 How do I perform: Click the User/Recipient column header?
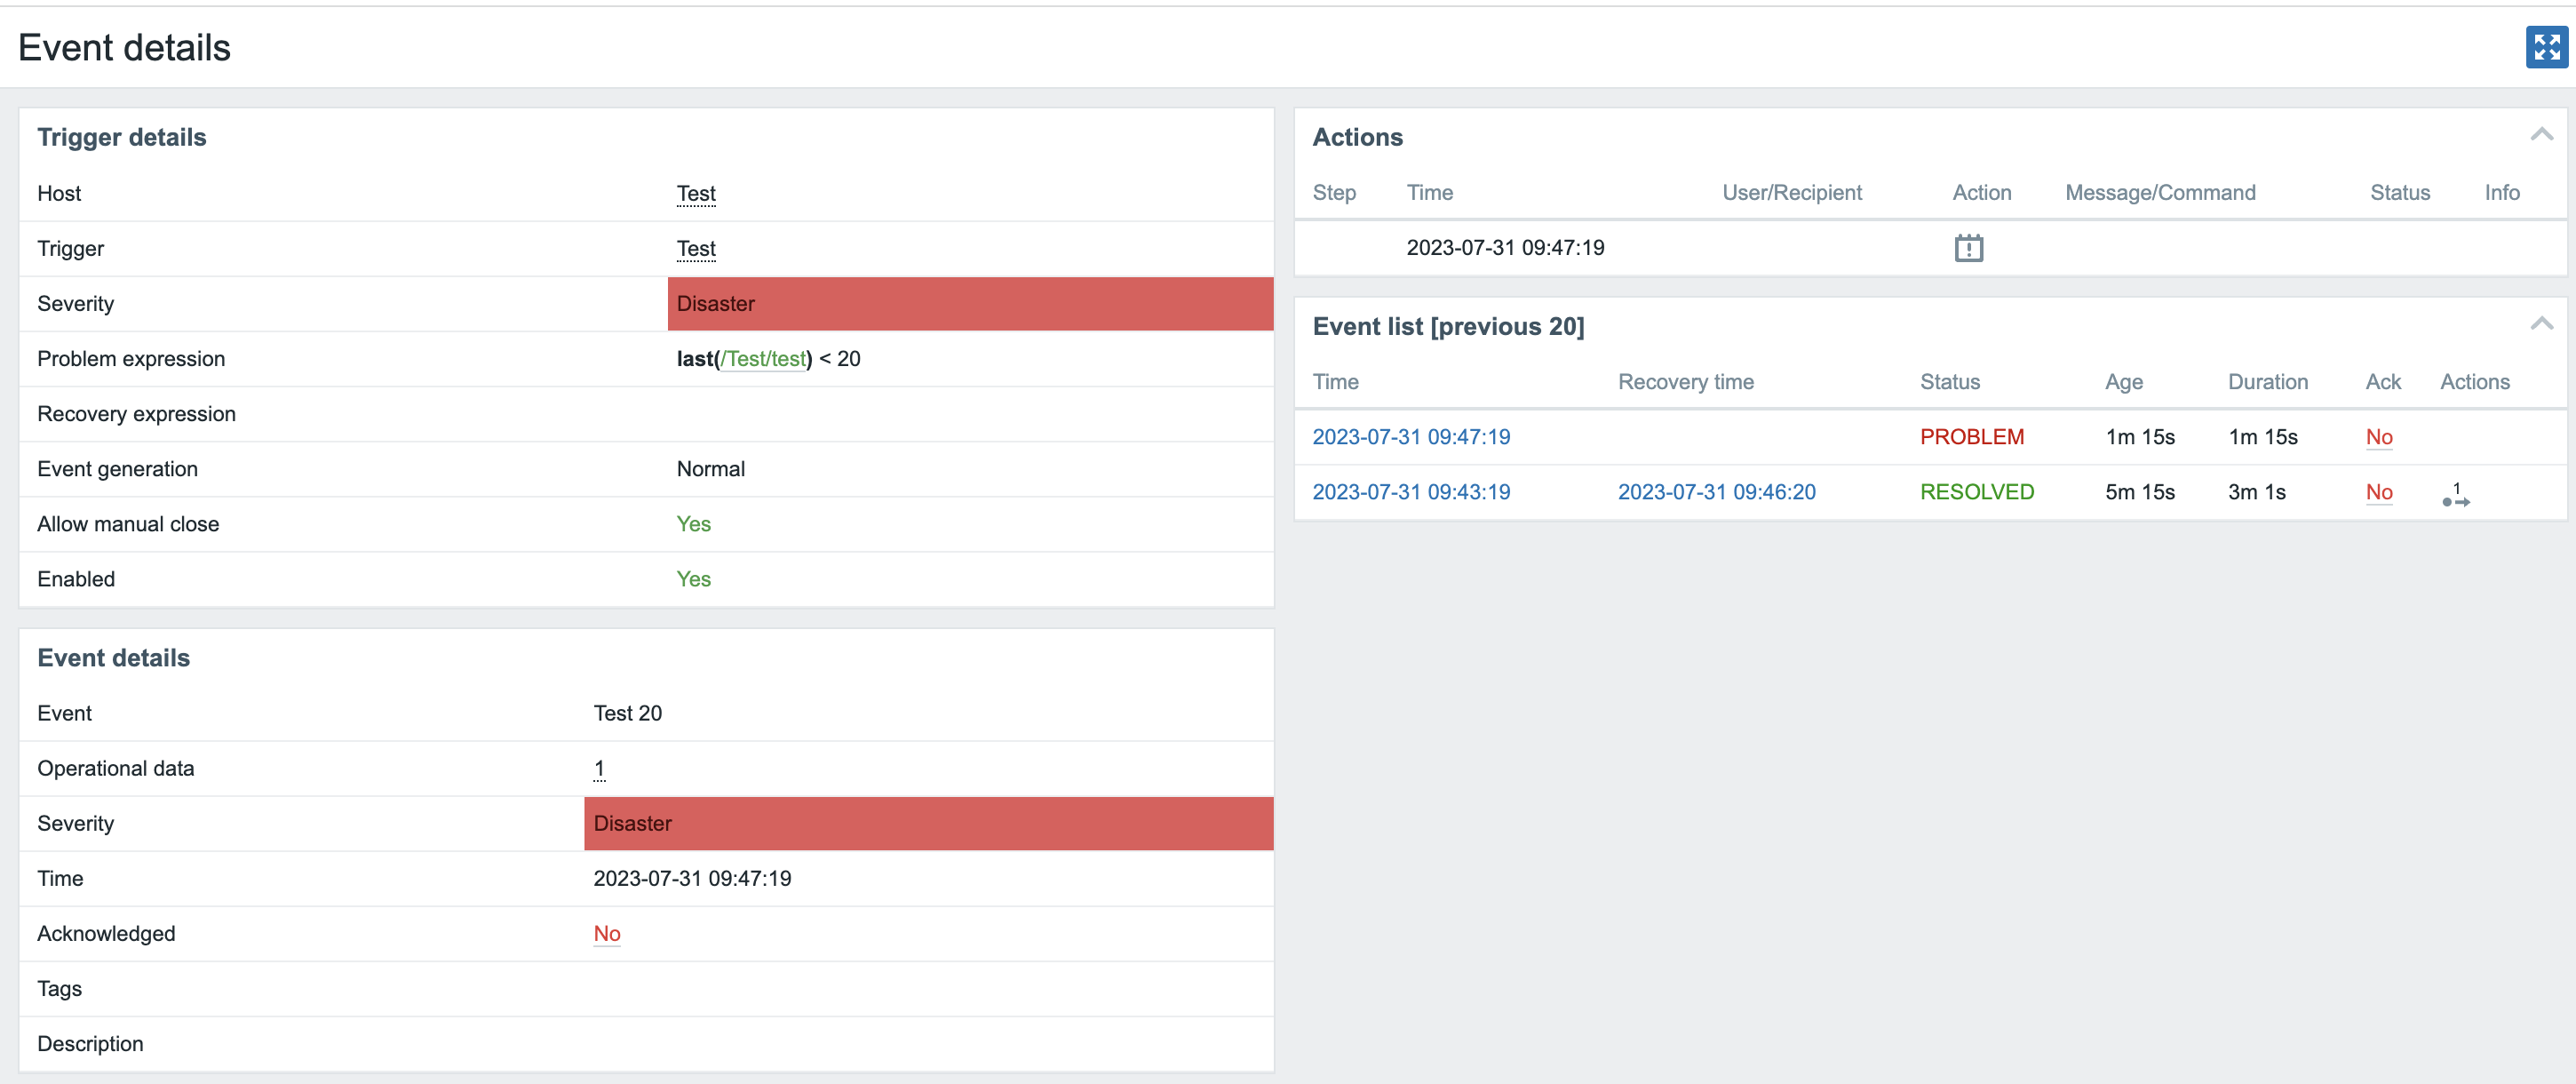(x=1791, y=193)
